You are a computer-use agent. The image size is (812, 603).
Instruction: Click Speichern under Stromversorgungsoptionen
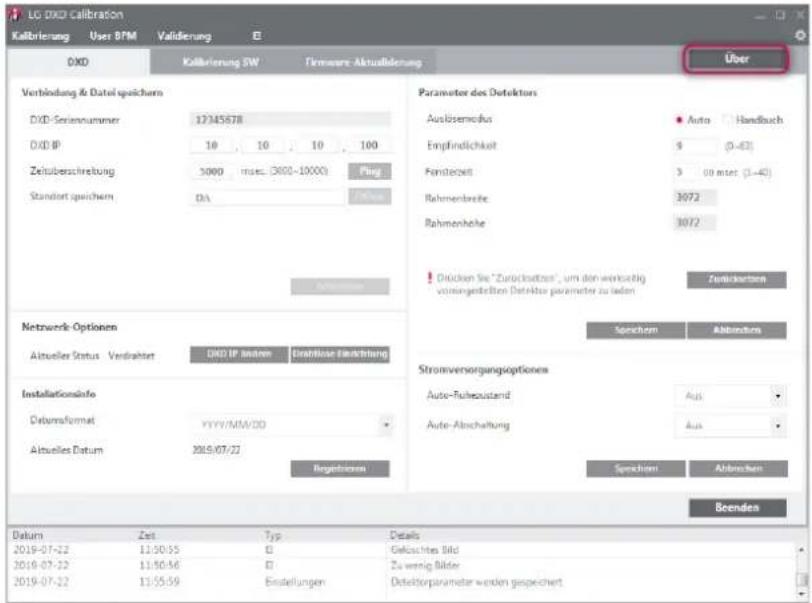(636, 468)
